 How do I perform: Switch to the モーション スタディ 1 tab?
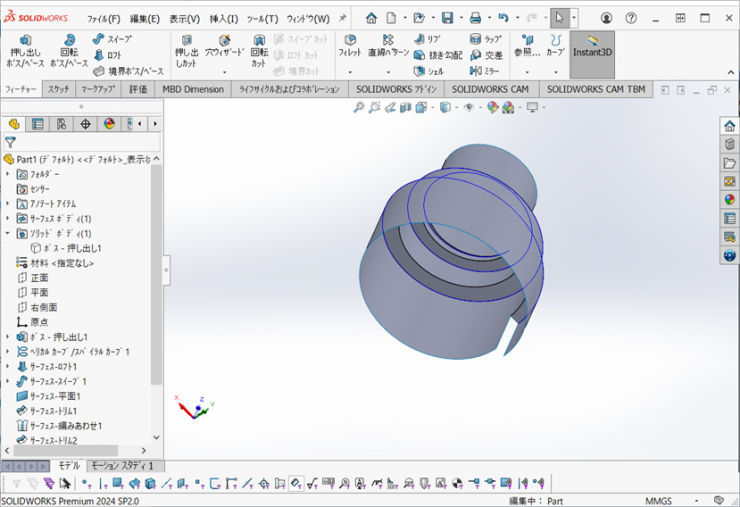123,465
